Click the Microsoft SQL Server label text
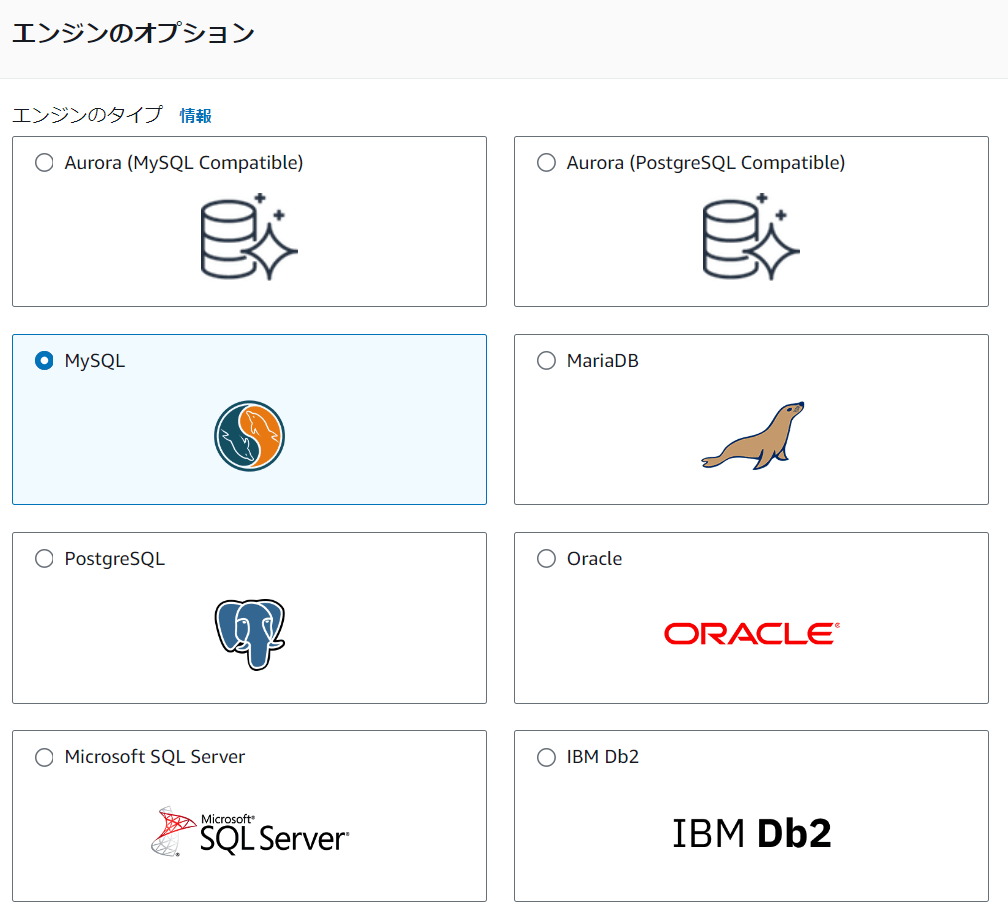1008x922 pixels. point(155,757)
